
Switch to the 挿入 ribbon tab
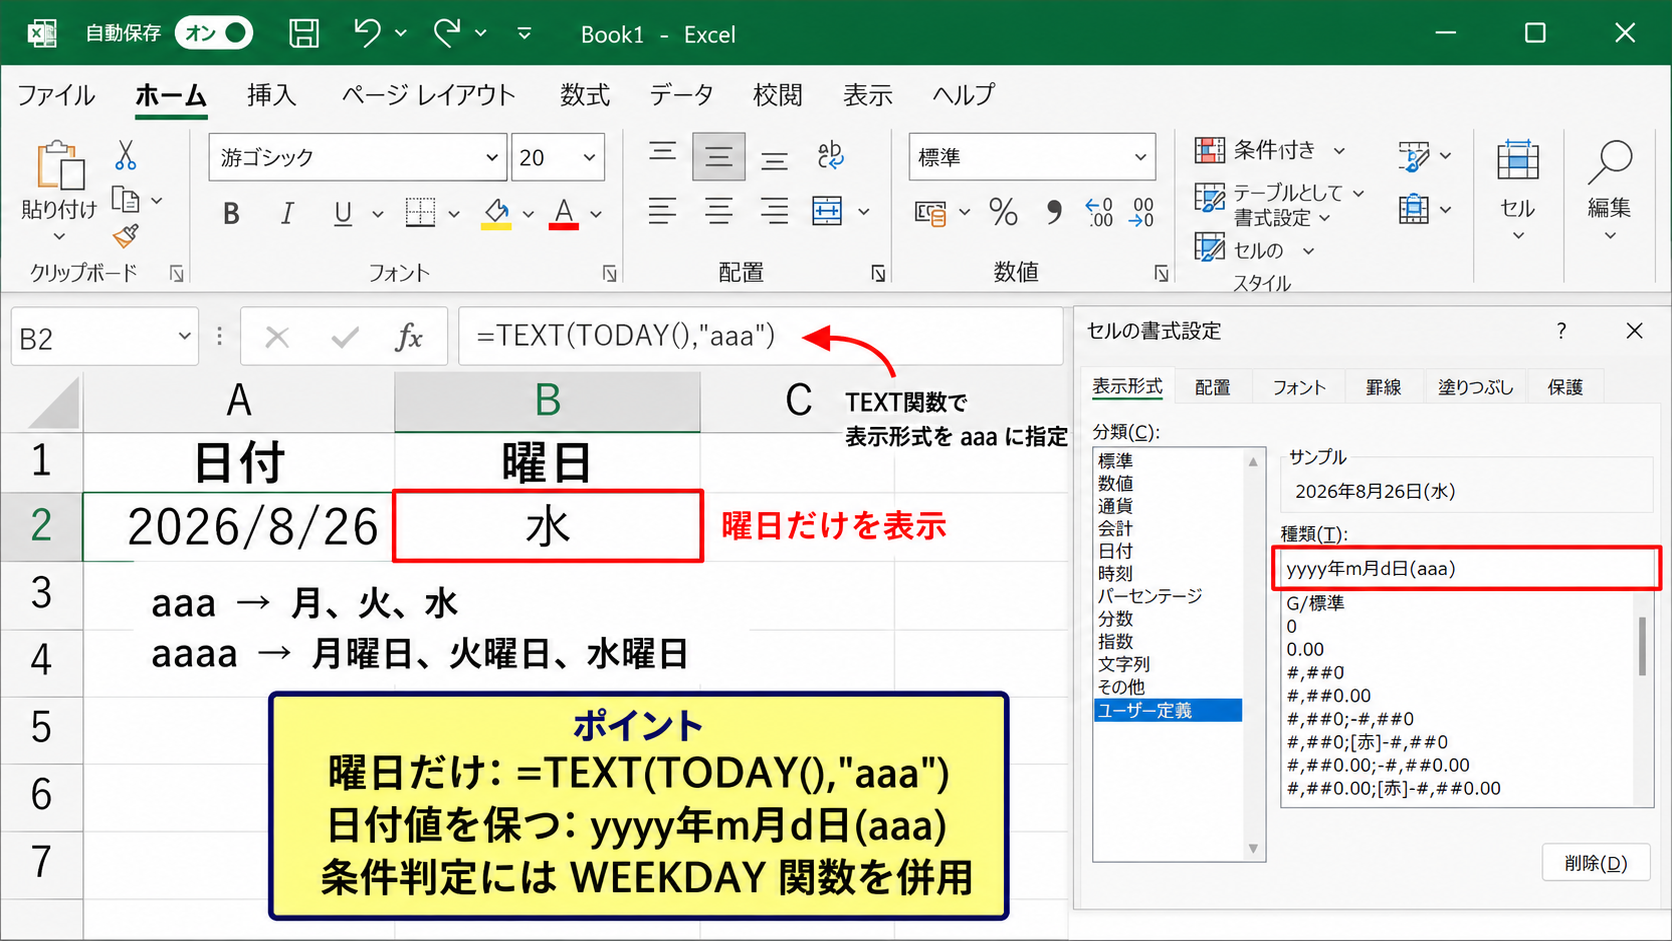tap(272, 95)
